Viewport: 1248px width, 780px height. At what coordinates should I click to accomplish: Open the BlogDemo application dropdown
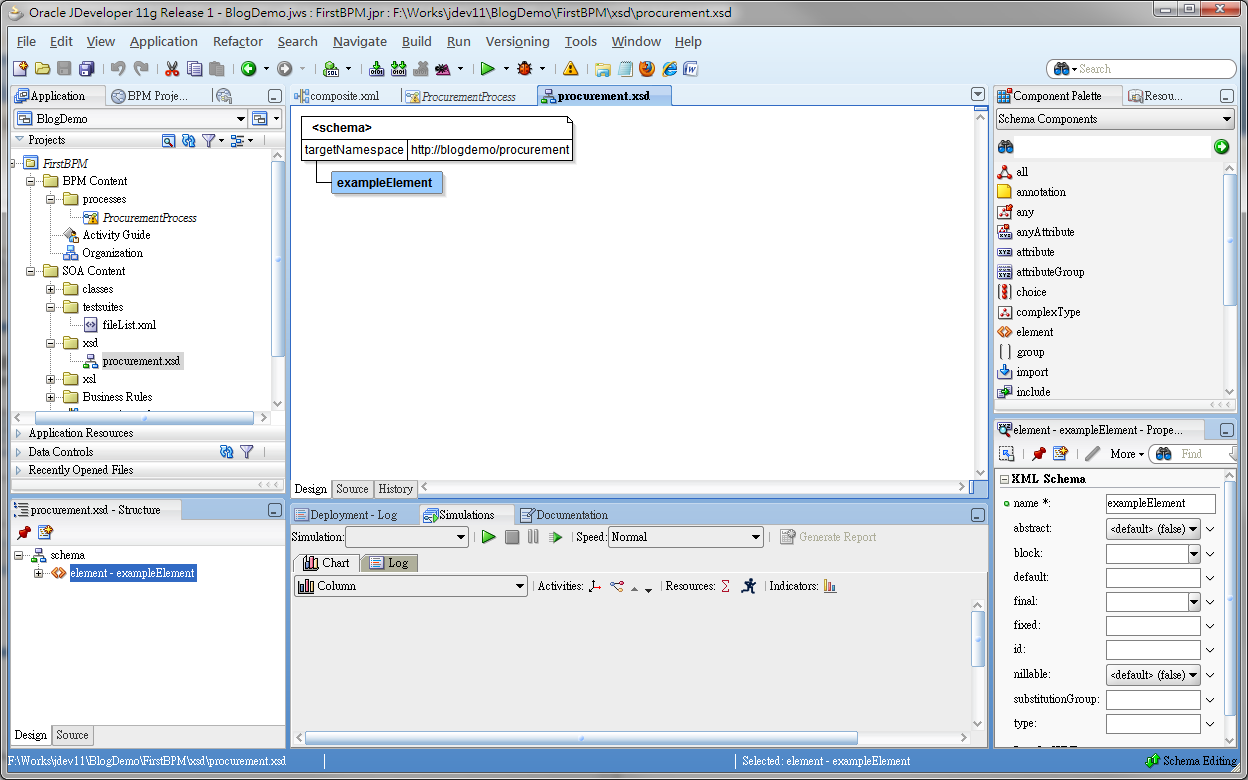240,119
